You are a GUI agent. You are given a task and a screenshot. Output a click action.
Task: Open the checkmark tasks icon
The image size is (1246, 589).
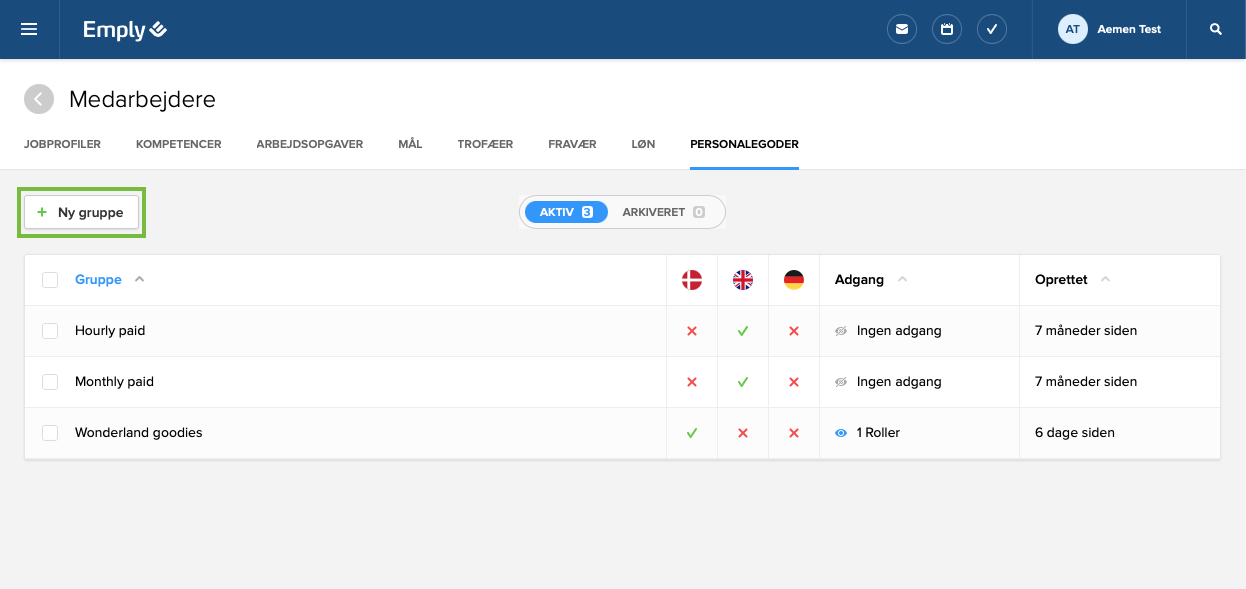[x=991, y=29]
